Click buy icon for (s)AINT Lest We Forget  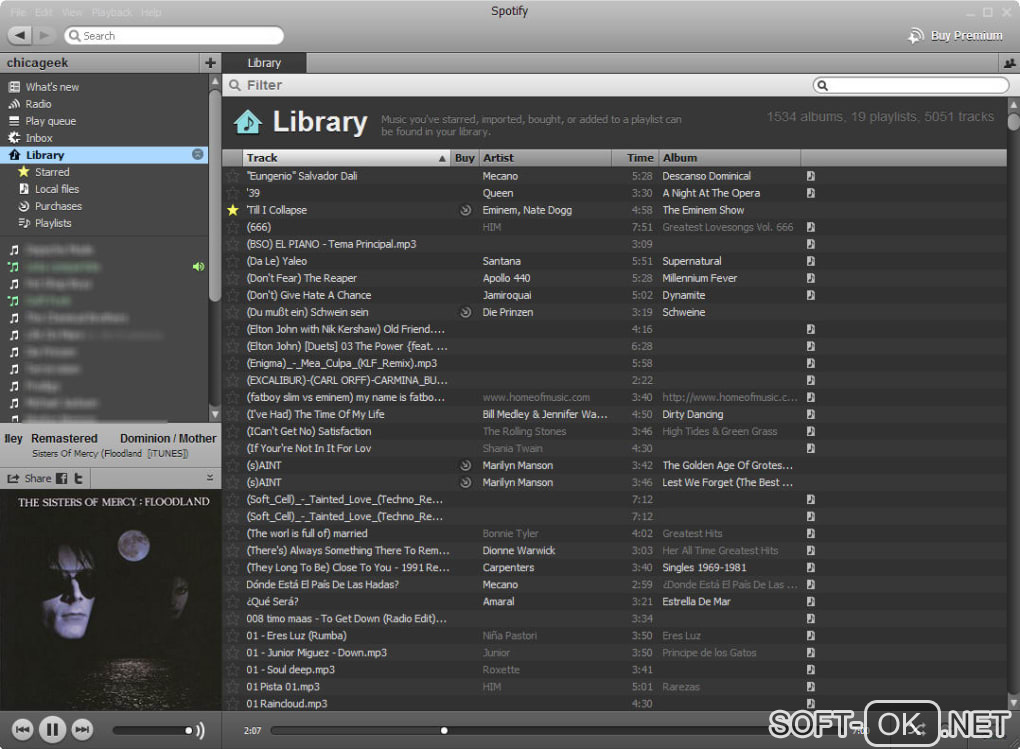point(465,482)
